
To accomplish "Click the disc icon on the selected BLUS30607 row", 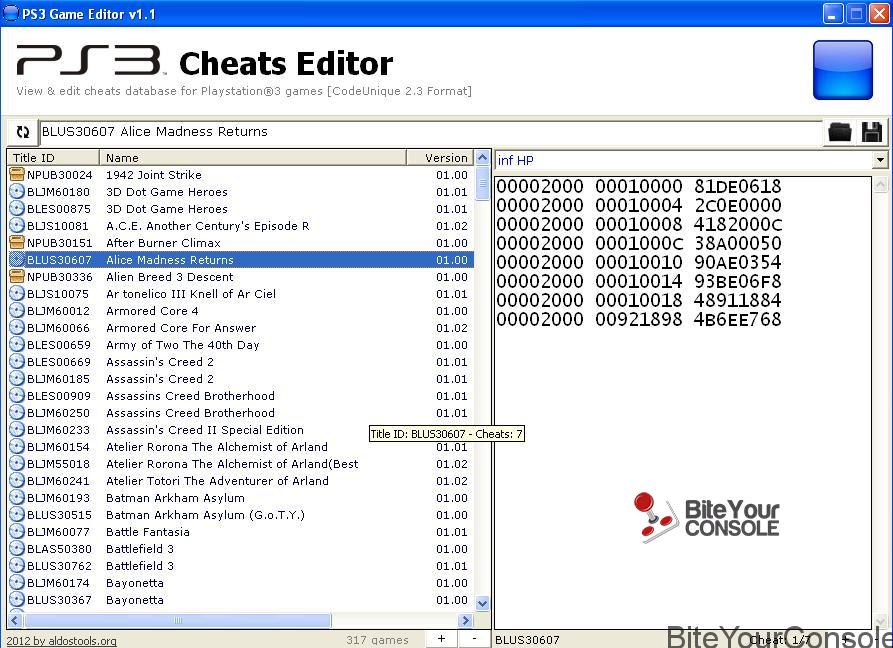I will 17,260.
